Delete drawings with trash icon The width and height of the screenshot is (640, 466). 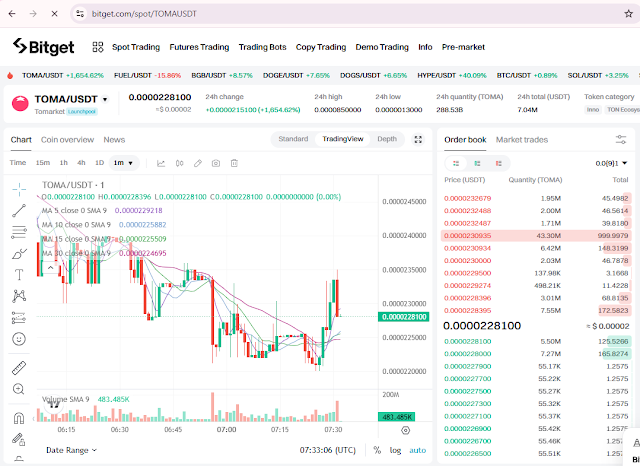[x=234, y=163]
